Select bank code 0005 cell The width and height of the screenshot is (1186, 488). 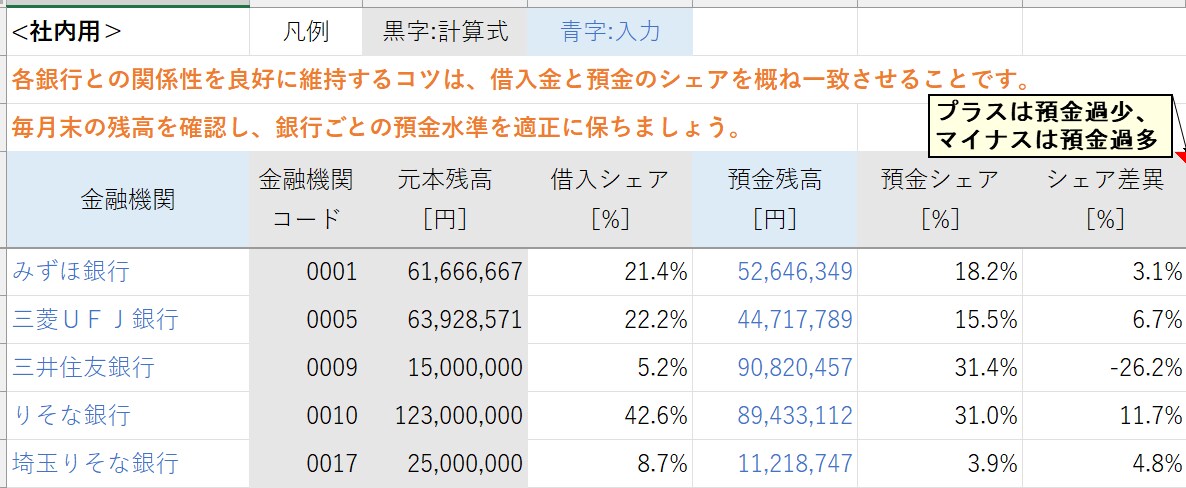[x=306, y=319]
